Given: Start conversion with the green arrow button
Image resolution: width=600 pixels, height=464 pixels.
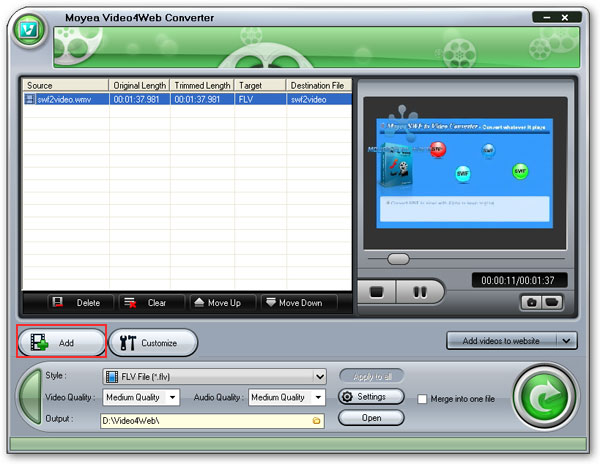Looking at the screenshot, I should pos(545,397).
